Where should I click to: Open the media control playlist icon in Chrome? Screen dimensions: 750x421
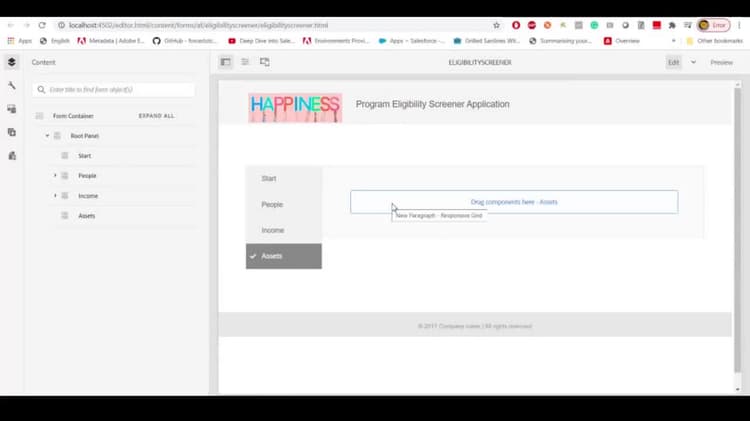[x=688, y=25]
